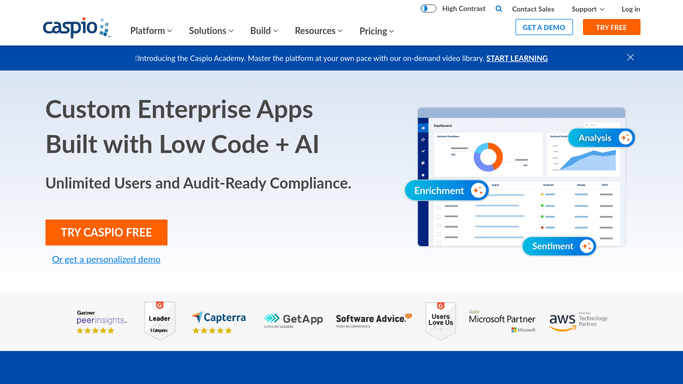
Task: Click the GetApp logo
Action: (x=293, y=320)
